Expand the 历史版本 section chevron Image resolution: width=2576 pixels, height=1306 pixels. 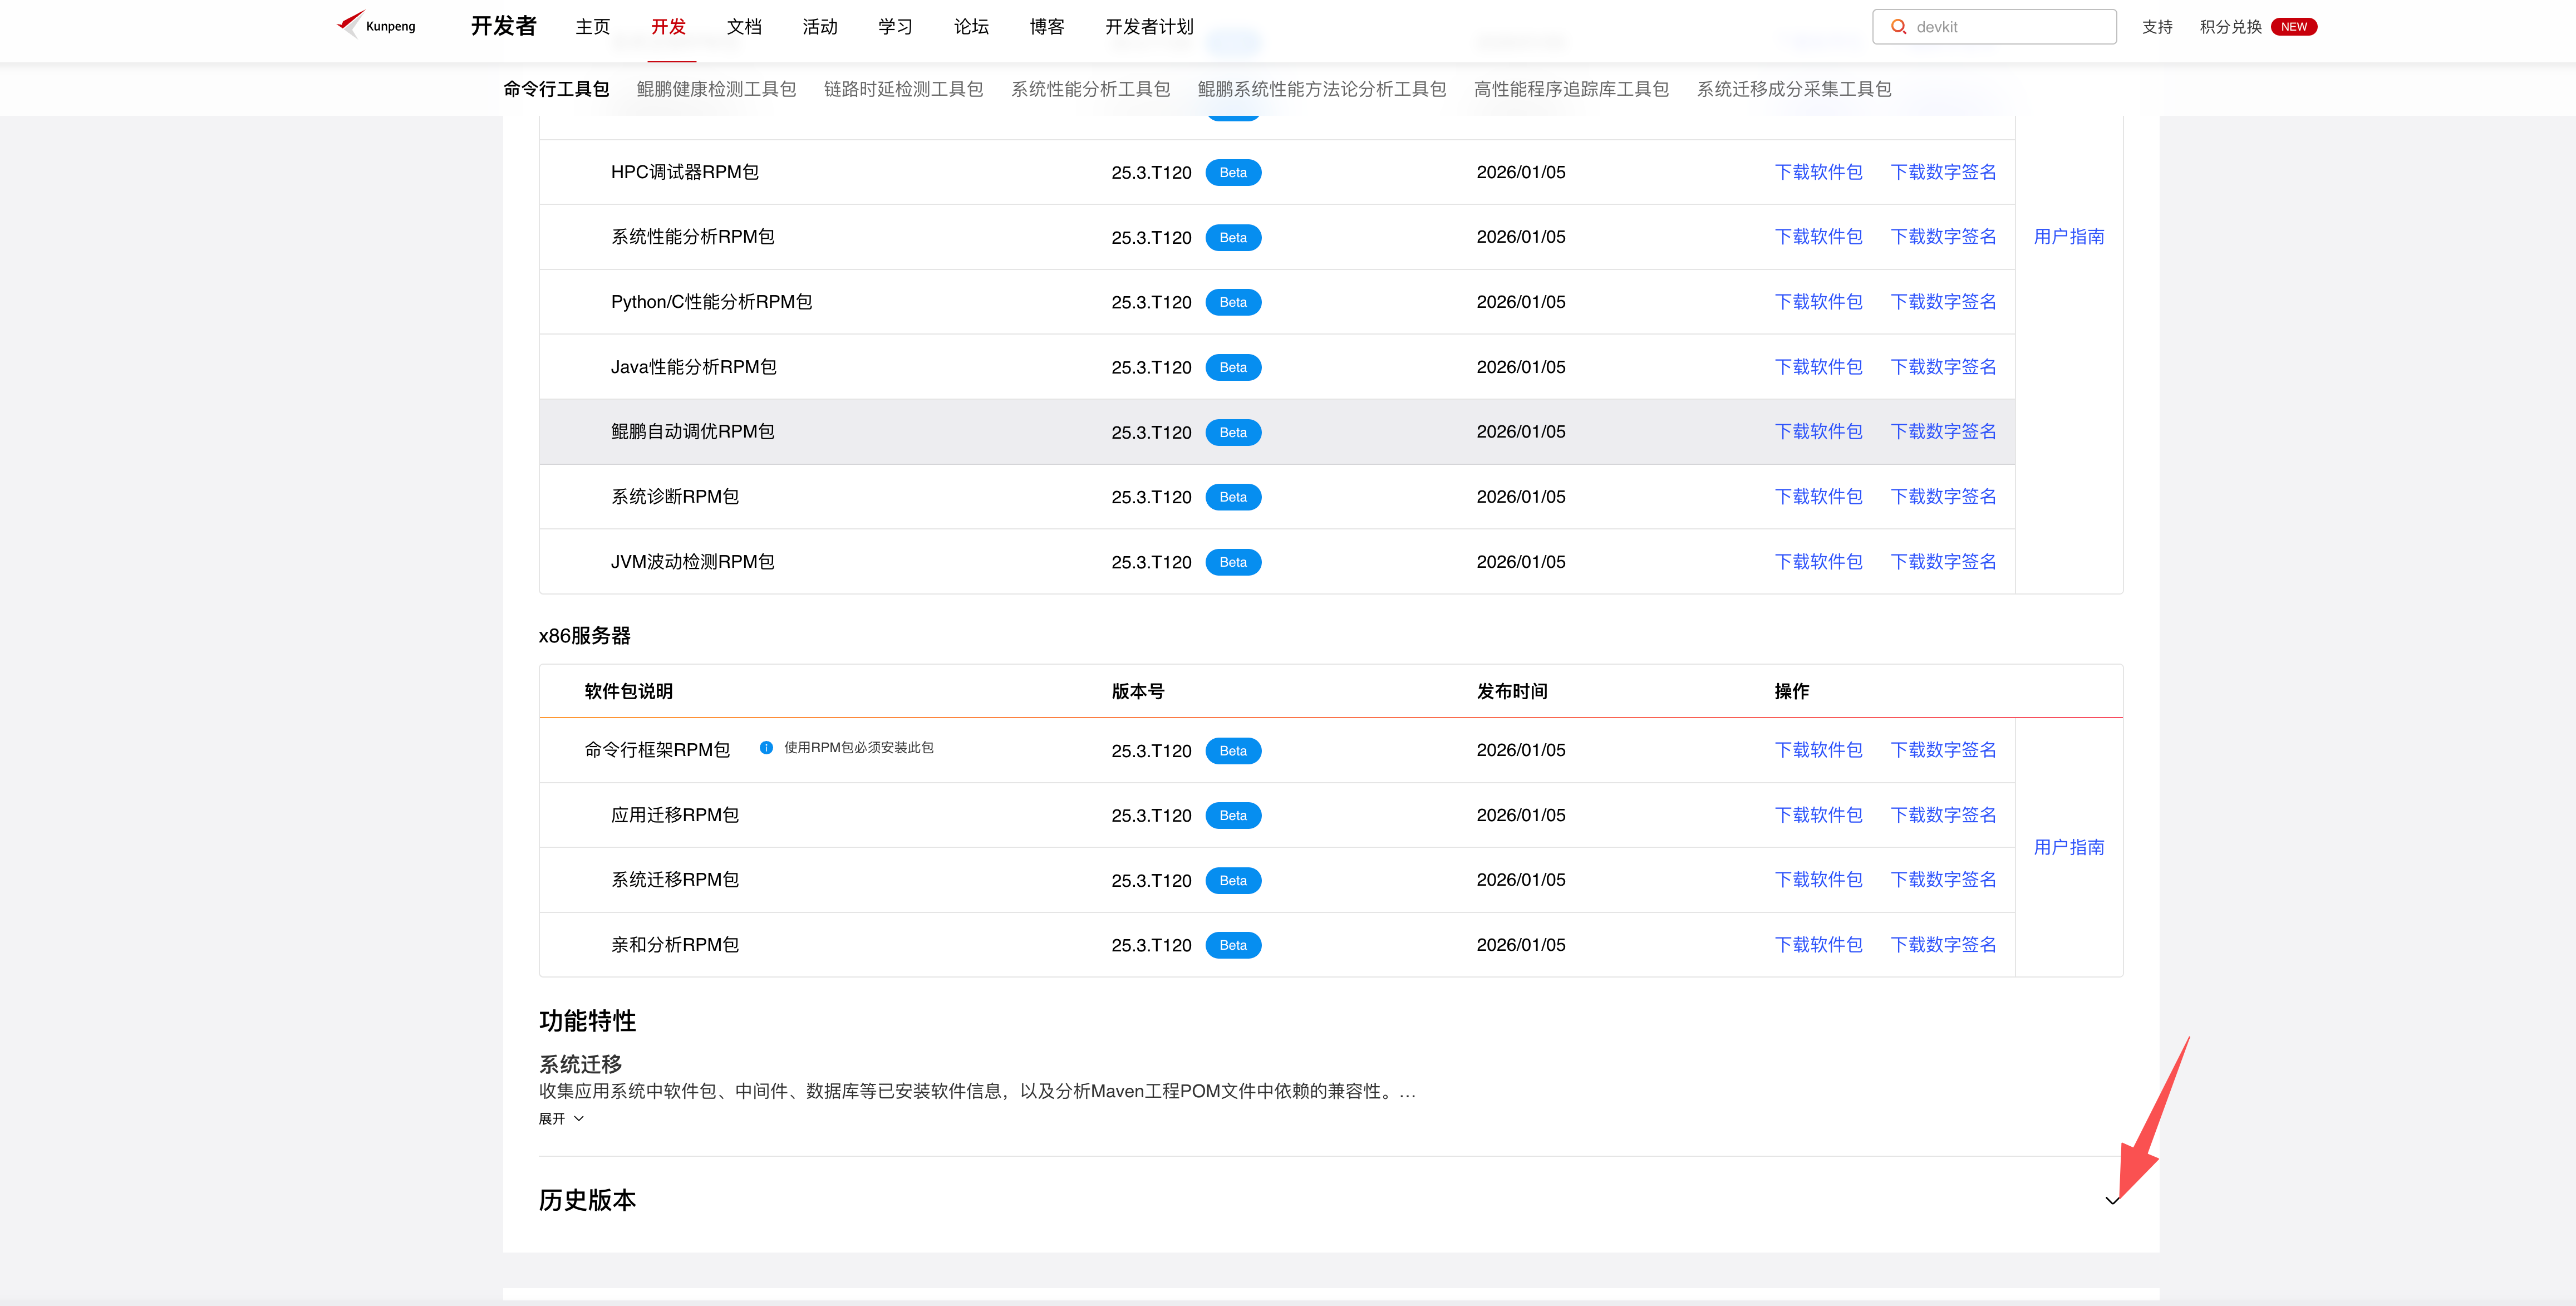[x=2111, y=1200]
